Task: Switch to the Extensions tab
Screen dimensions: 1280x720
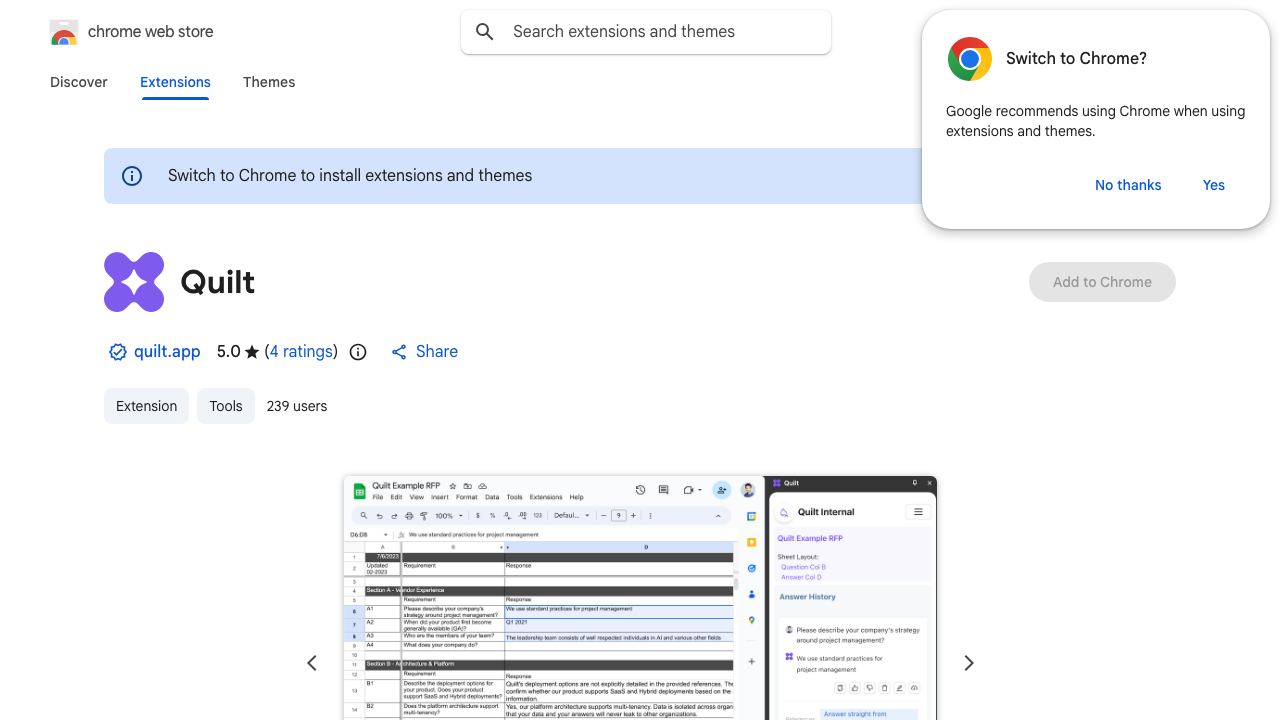Action: 175,82
